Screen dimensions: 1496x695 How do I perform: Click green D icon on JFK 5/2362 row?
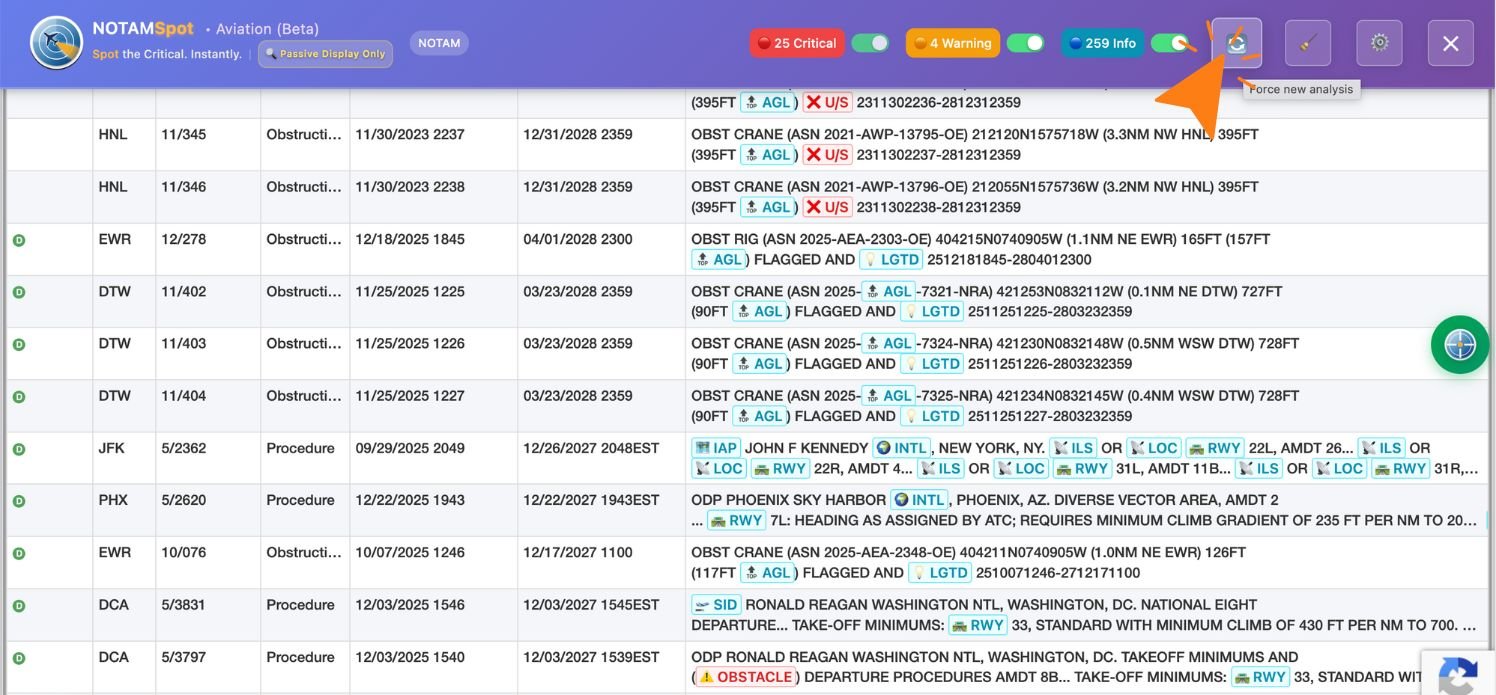(x=19, y=449)
